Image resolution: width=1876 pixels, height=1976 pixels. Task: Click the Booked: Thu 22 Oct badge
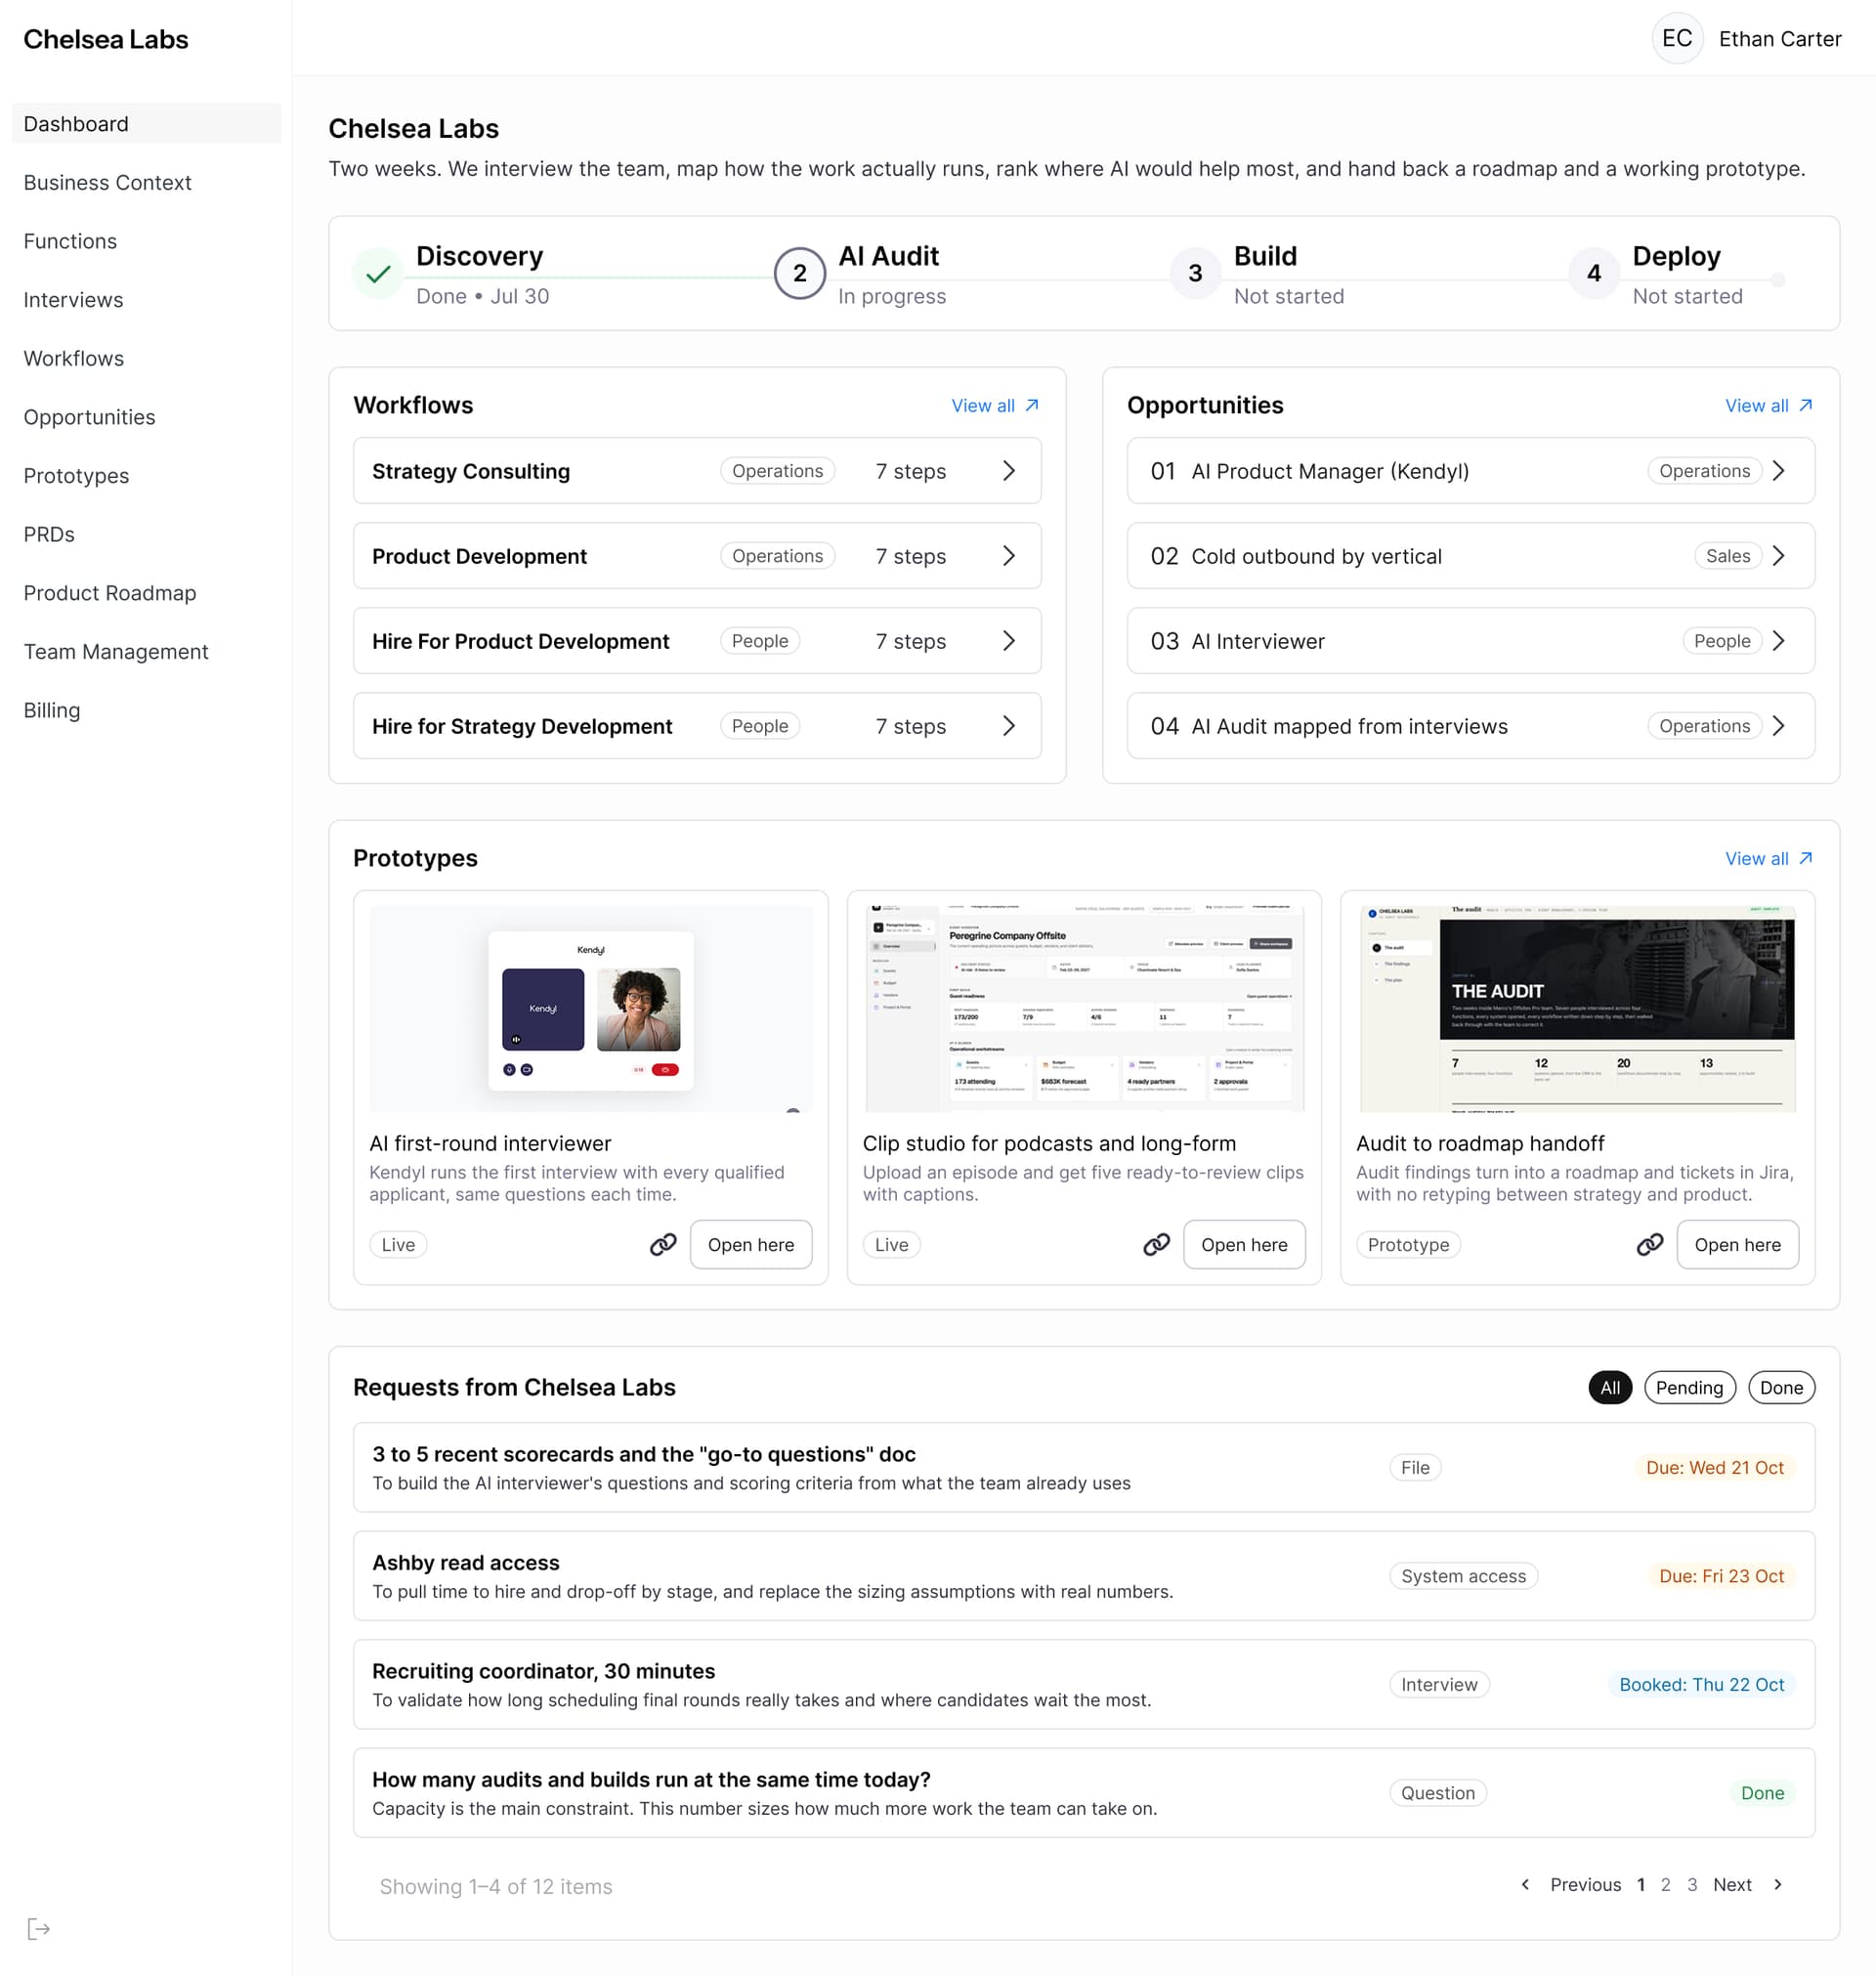coord(1702,1685)
